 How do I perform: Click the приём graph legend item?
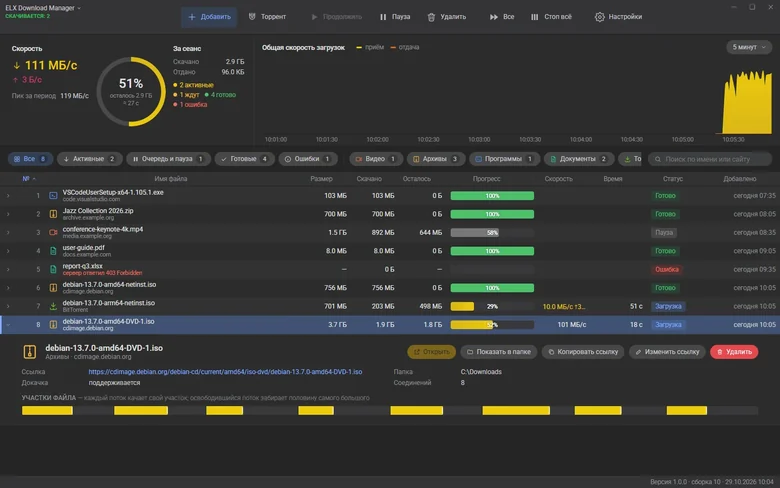click(x=370, y=47)
